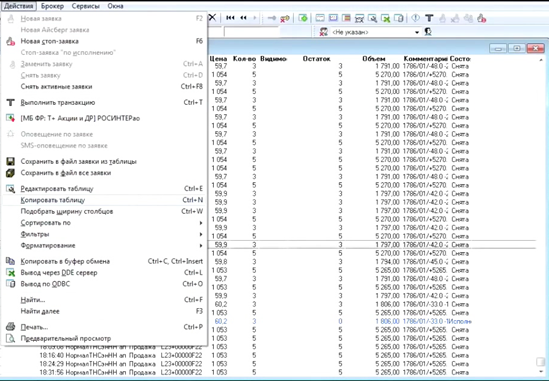
Task: Open the Окна menu
Action: point(115,6)
